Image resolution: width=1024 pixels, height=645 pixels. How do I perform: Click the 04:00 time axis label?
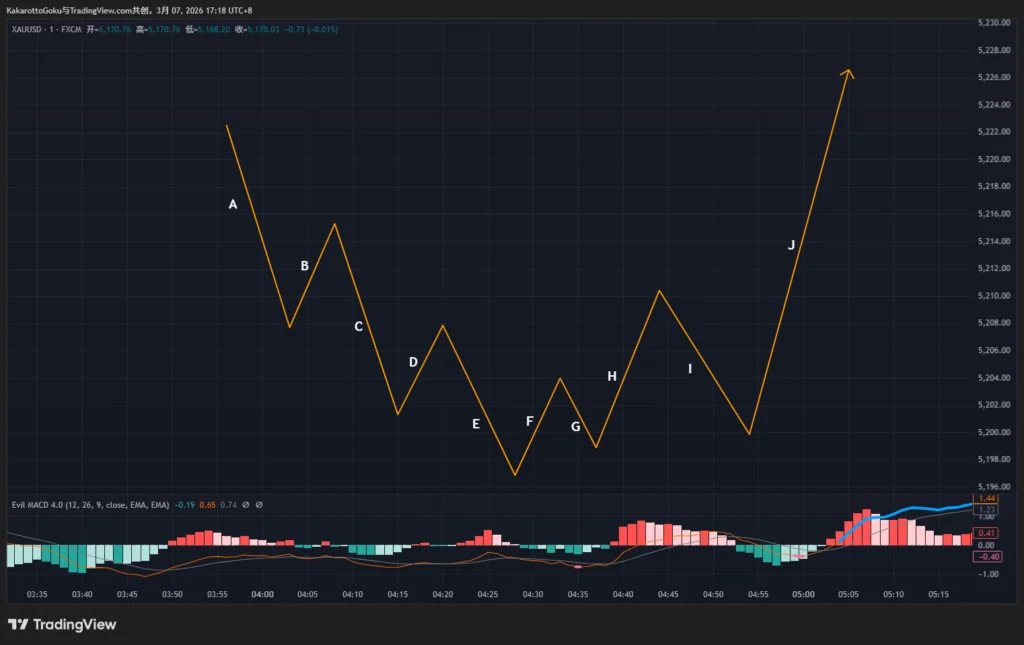click(263, 594)
